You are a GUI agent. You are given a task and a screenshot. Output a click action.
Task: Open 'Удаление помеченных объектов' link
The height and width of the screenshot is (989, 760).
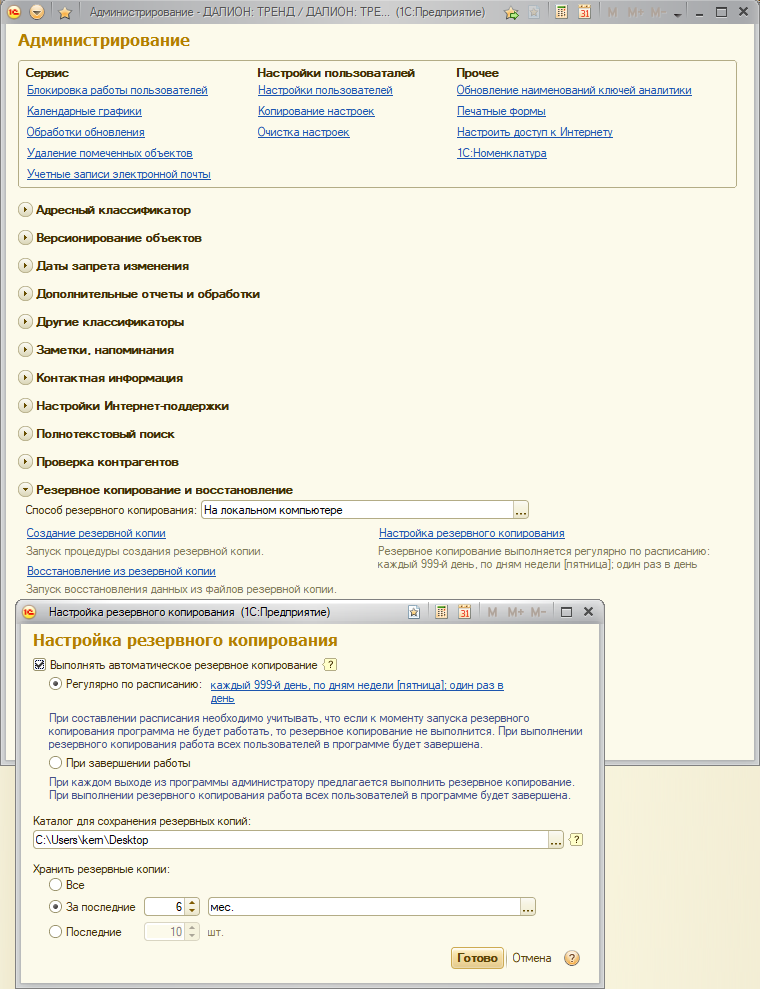(x=110, y=153)
